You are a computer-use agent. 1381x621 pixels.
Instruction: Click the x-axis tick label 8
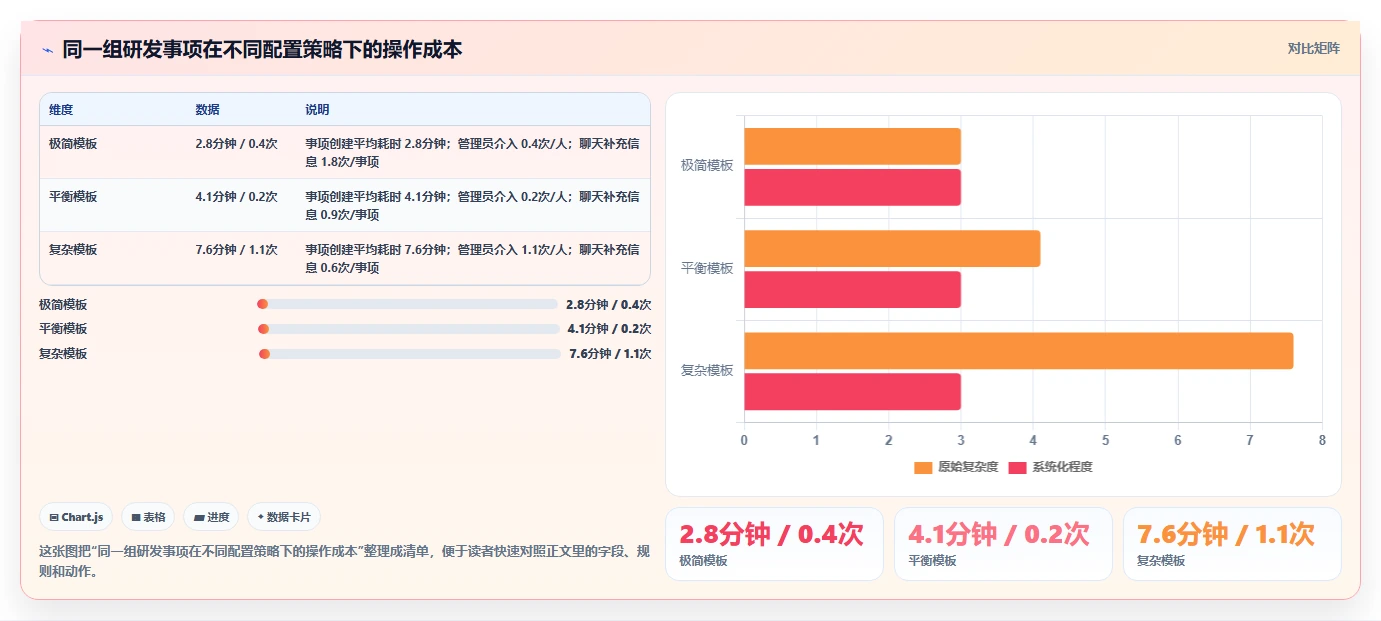pyautogui.click(x=1322, y=441)
